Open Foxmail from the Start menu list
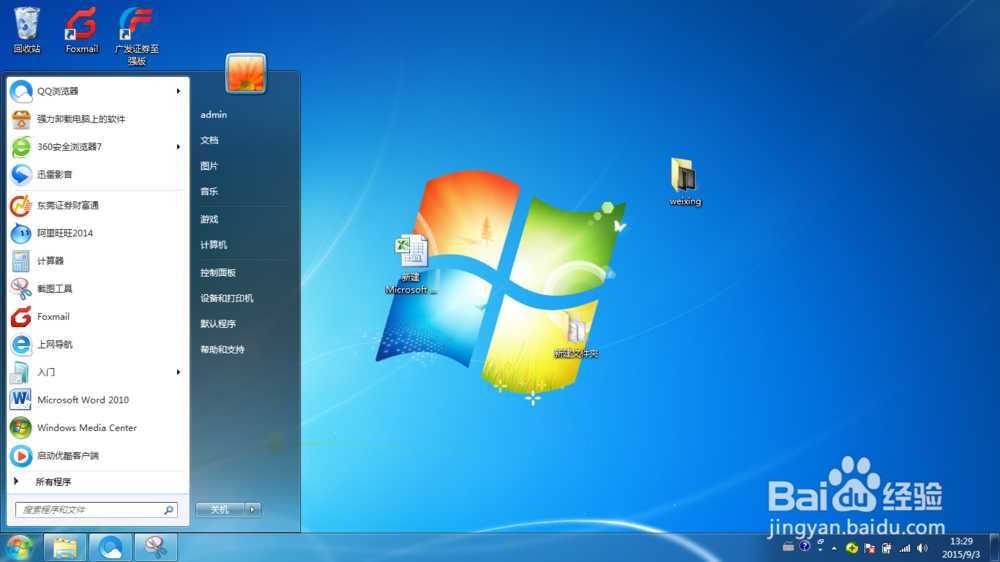 click(98, 316)
